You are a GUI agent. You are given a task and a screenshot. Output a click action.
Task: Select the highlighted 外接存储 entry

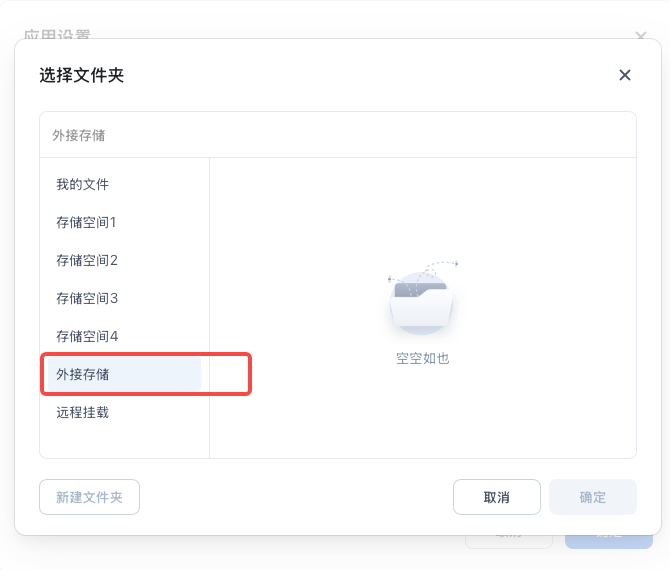pyautogui.click(x=124, y=374)
